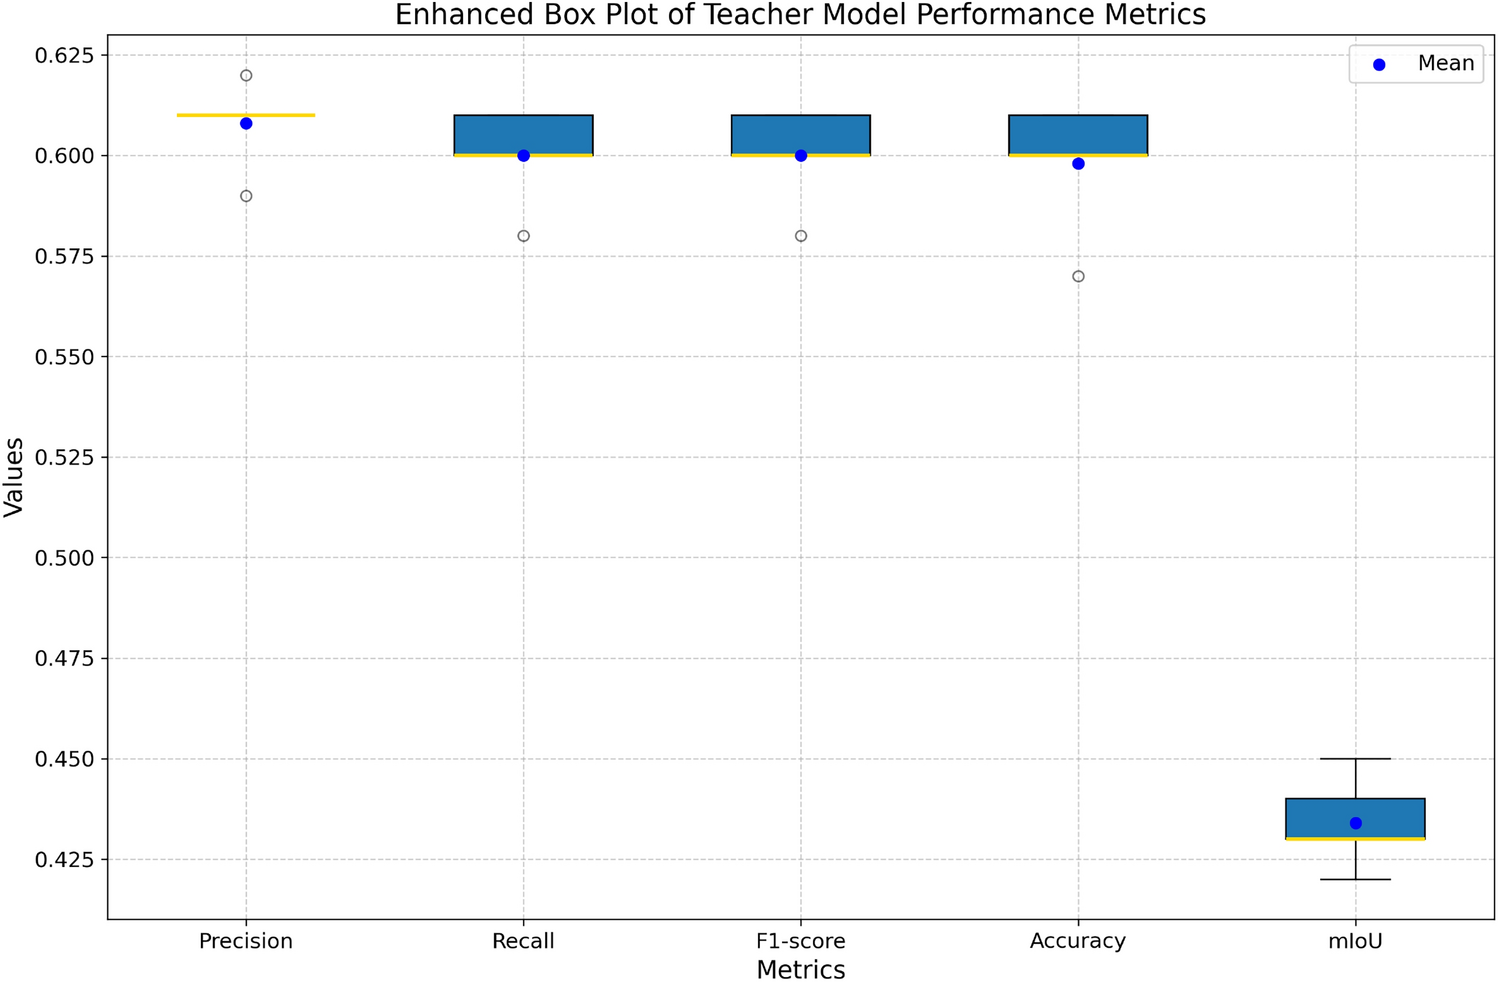Click the lower Precision outlier circle
The image size is (1498, 982).
tap(246, 196)
